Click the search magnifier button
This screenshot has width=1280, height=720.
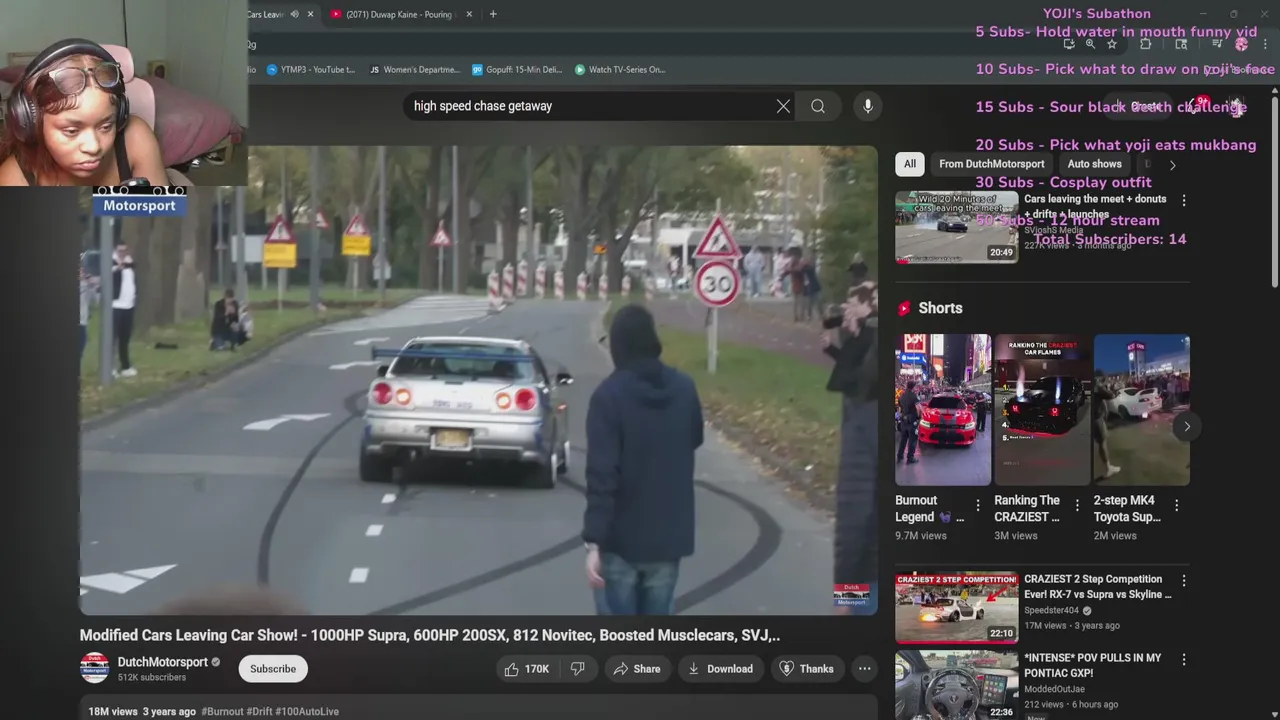tap(818, 106)
